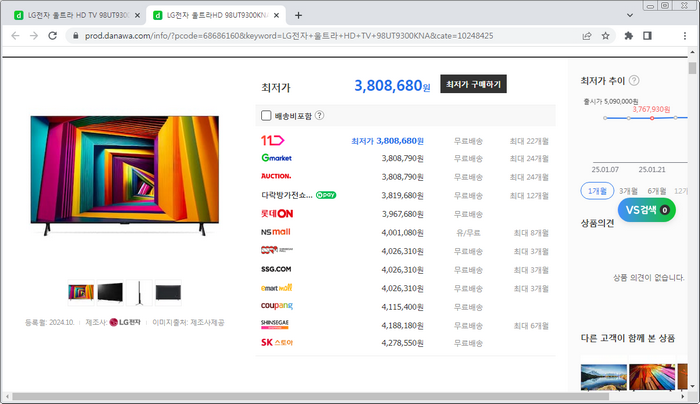Close the first LG전자 울트라 HD TV tab

click(x=137, y=16)
